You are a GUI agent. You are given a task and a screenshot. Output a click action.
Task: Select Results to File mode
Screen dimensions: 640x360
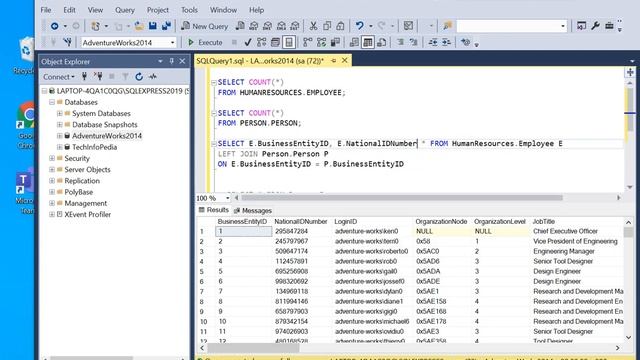[382, 42]
